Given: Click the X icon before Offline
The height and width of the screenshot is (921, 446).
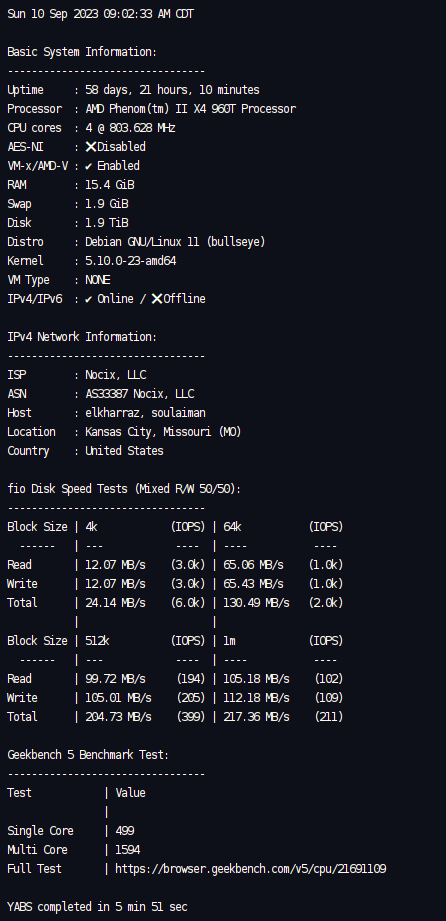Looking at the screenshot, I should (157, 299).
